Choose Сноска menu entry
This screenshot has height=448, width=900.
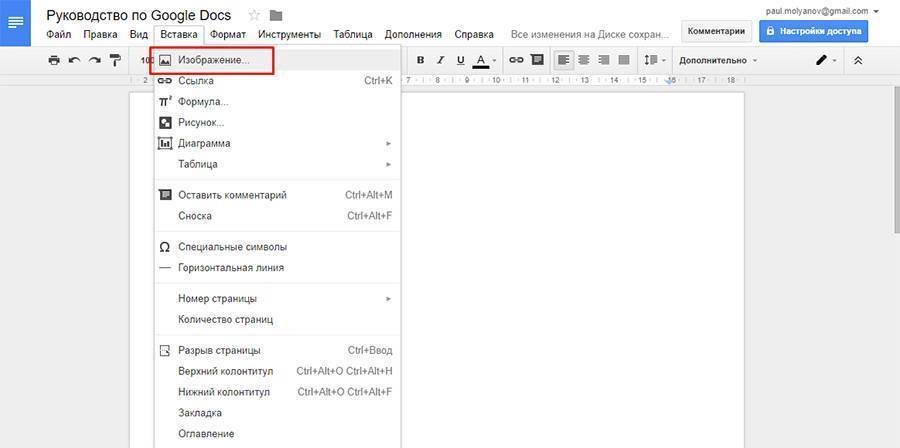tap(278, 216)
